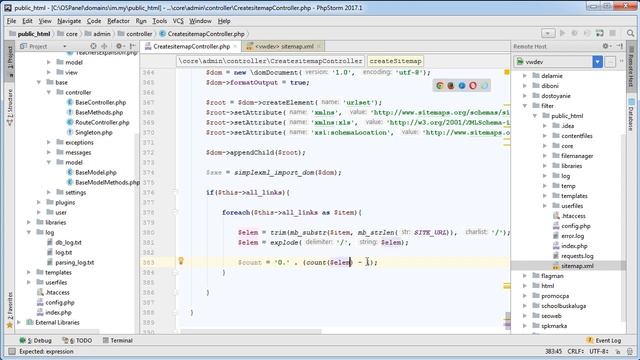Viewport: 640px width, 360px height.
Task: Expand the delamie folder in Remote Host
Action: (525, 76)
